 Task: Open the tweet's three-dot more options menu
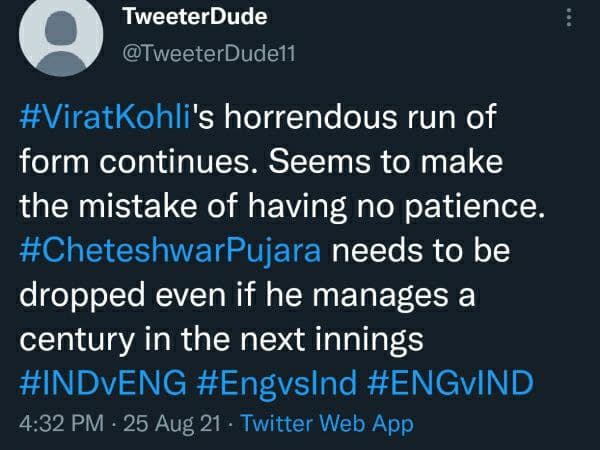[568, 17]
